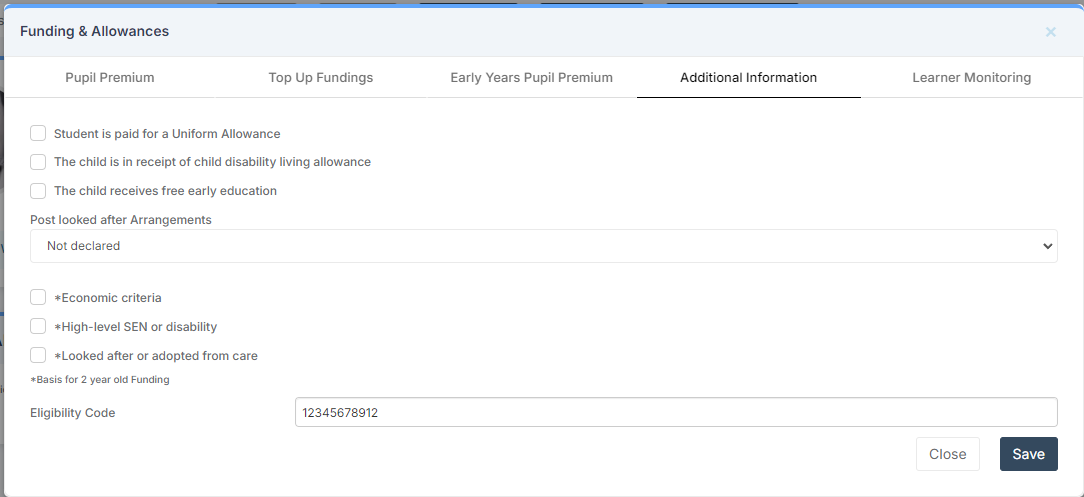Screen dimensions: 1084x497
Task: Open the Learner Monitoring tab
Action: 971,77
